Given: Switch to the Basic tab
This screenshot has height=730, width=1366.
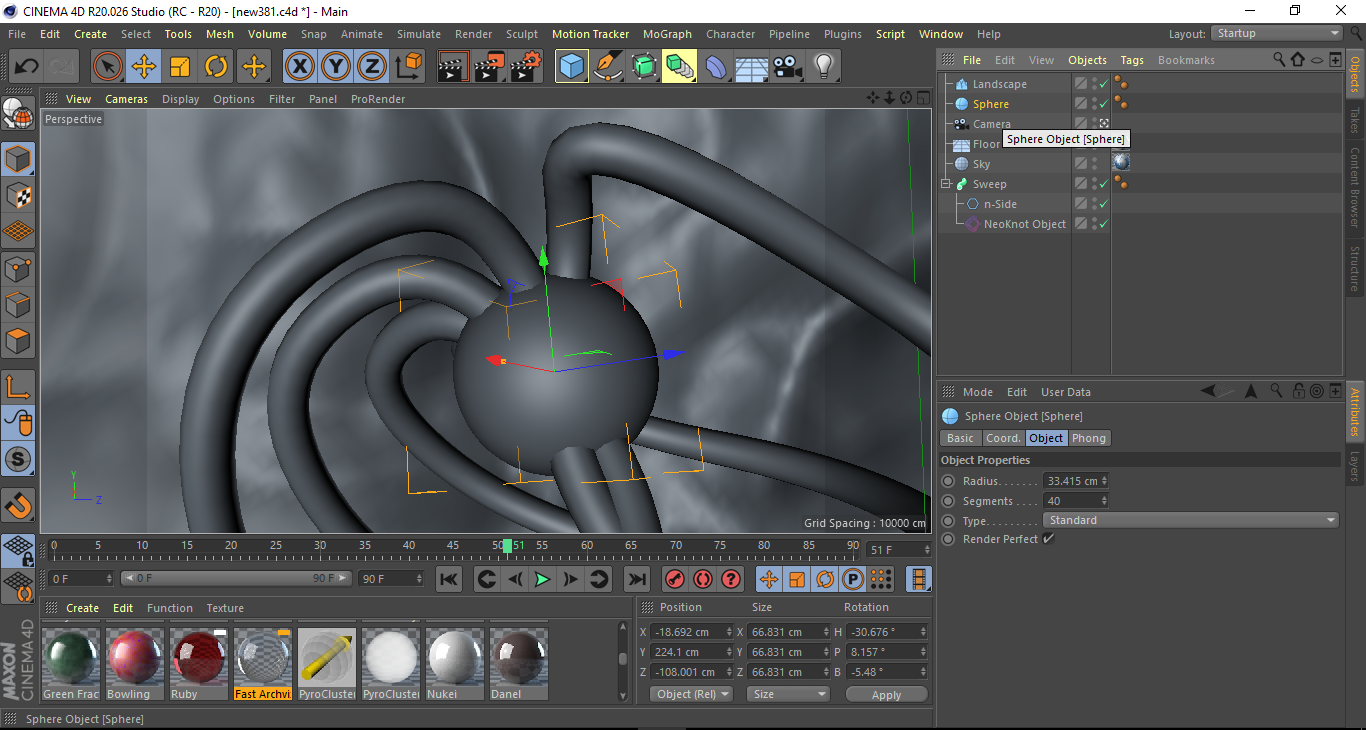Looking at the screenshot, I should coord(960,438).
